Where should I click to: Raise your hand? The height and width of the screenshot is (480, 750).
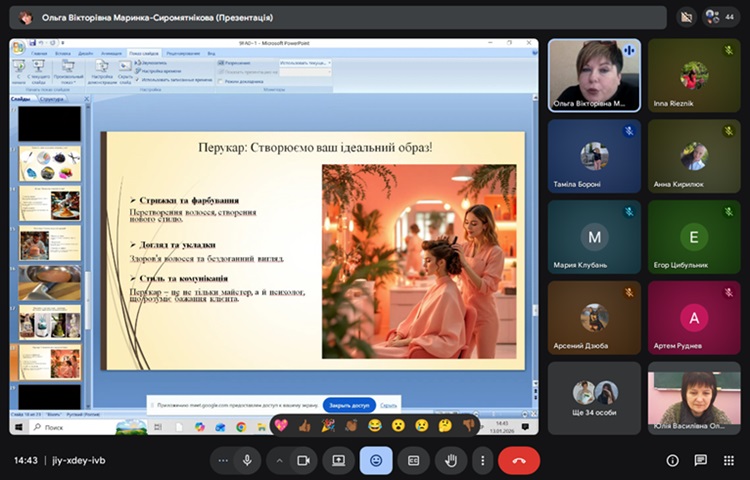click(x=449, y=460)
